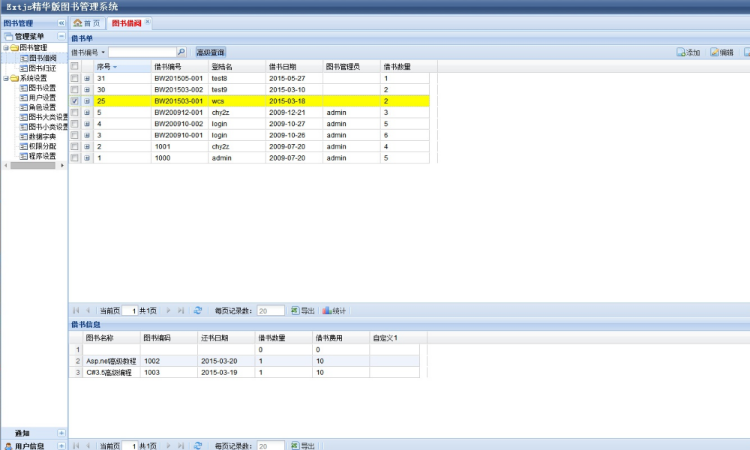Click the 高级查询 button
750x450 pixels.
(210, 52)
